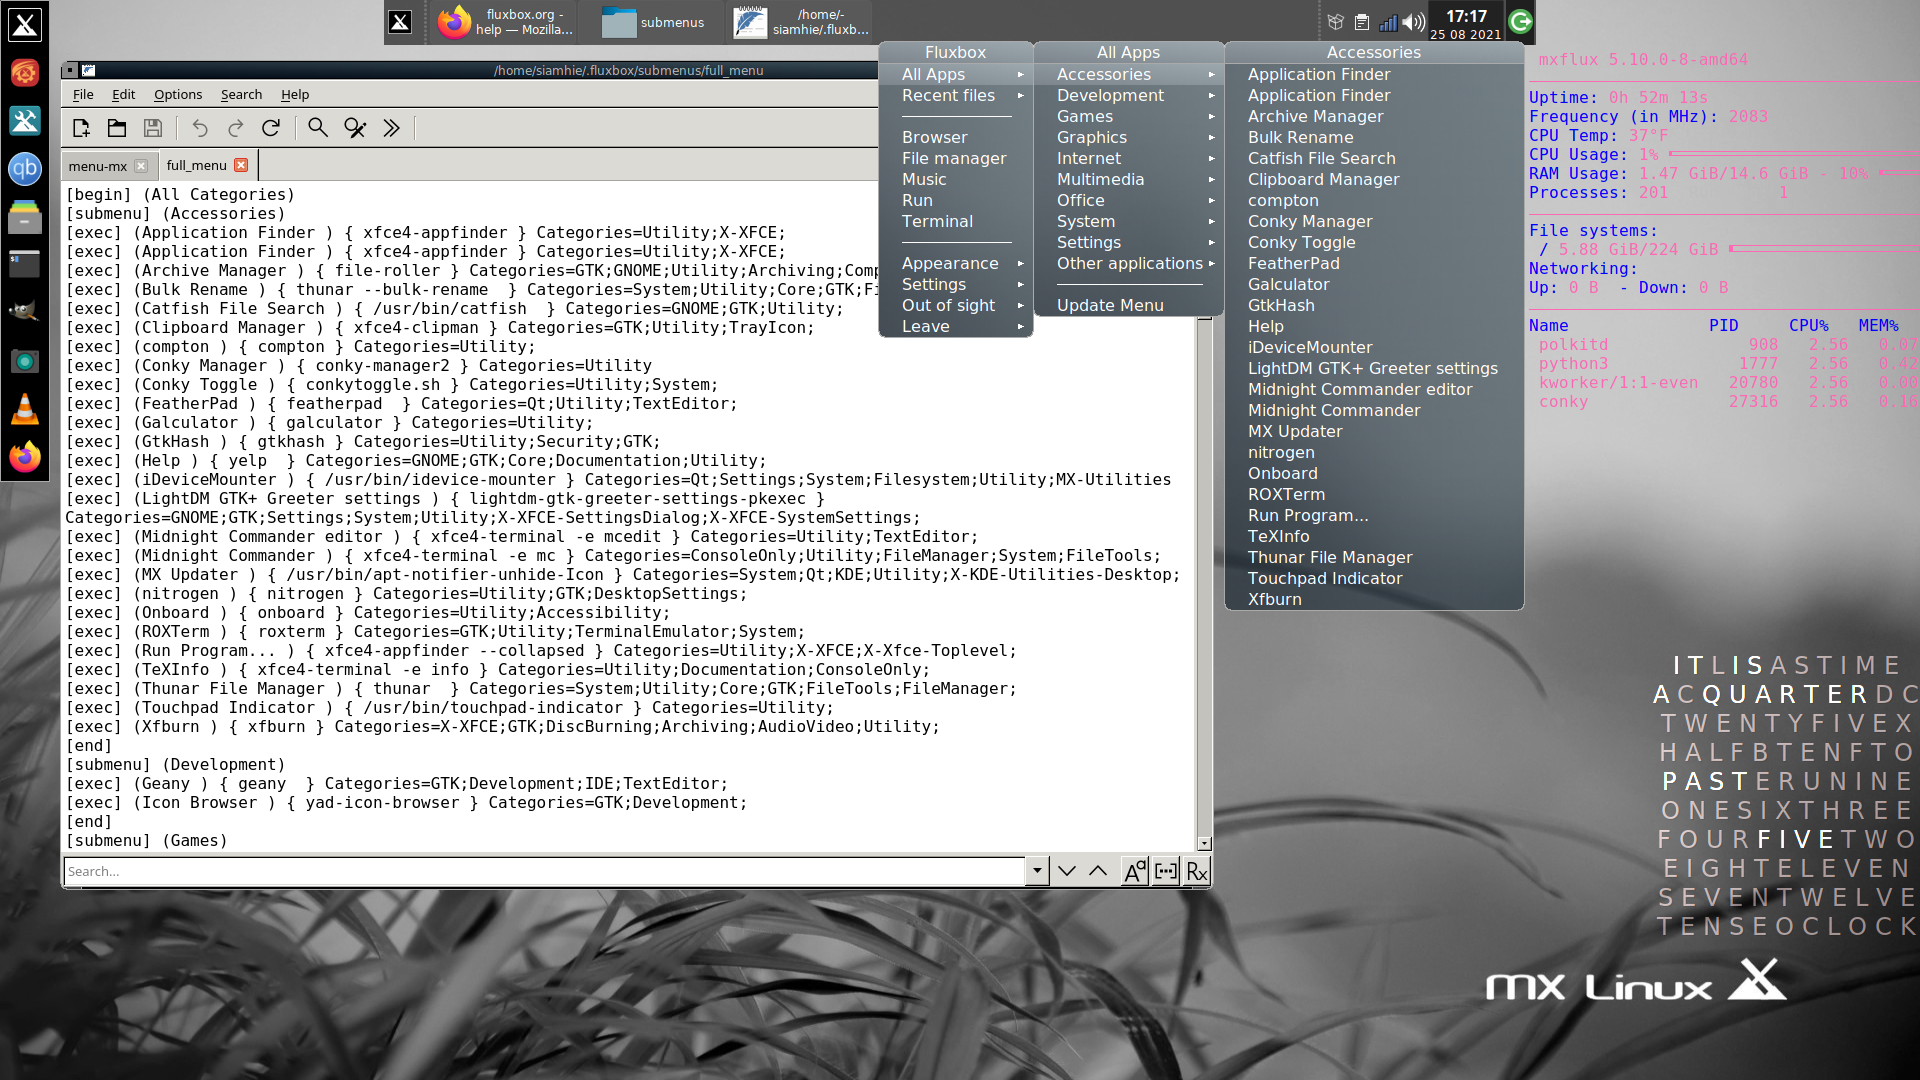Image resolution: width=1920 pixels, height=1080 pixels.
Task: Open the screenshot camera dock icon
Action: [25, 360]
